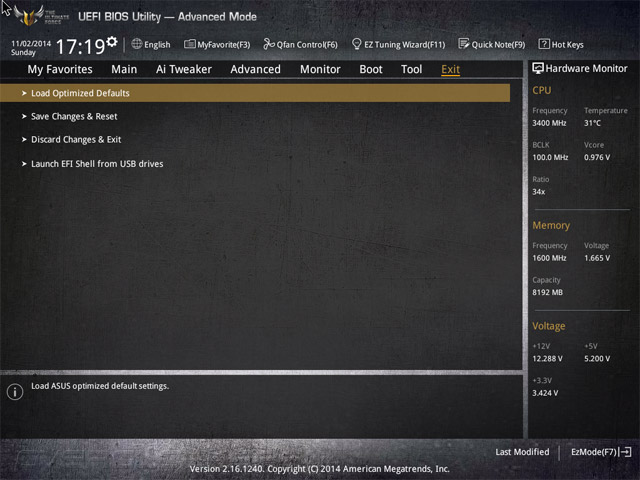Viewport: 640px width, 480px height.
Task: Open Qfan Control(F6) label
Action: [x=307, y=44]
